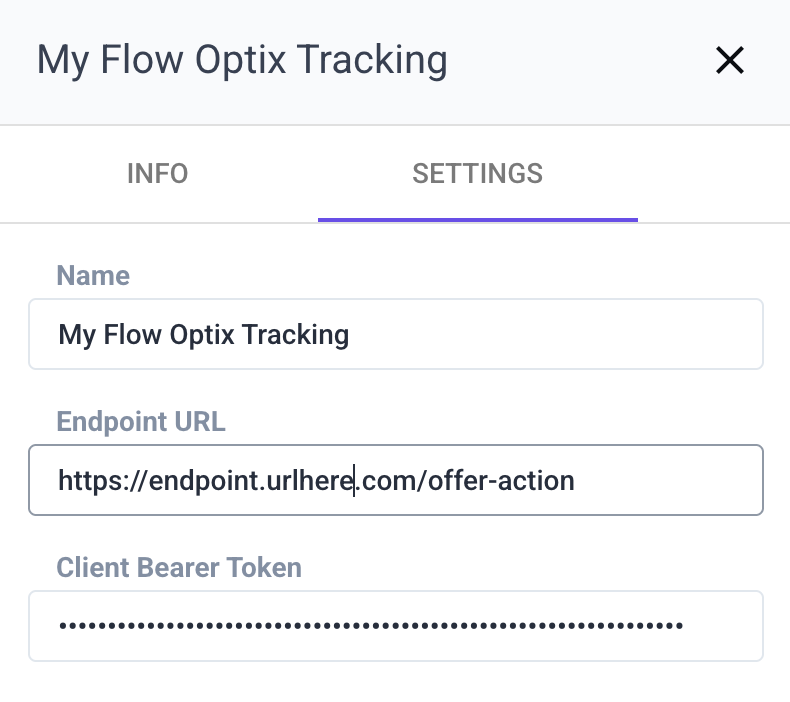Click the masked dots in the token field
Image resolution: width=790 pixels, height=702 pixels.
point(370,626)
